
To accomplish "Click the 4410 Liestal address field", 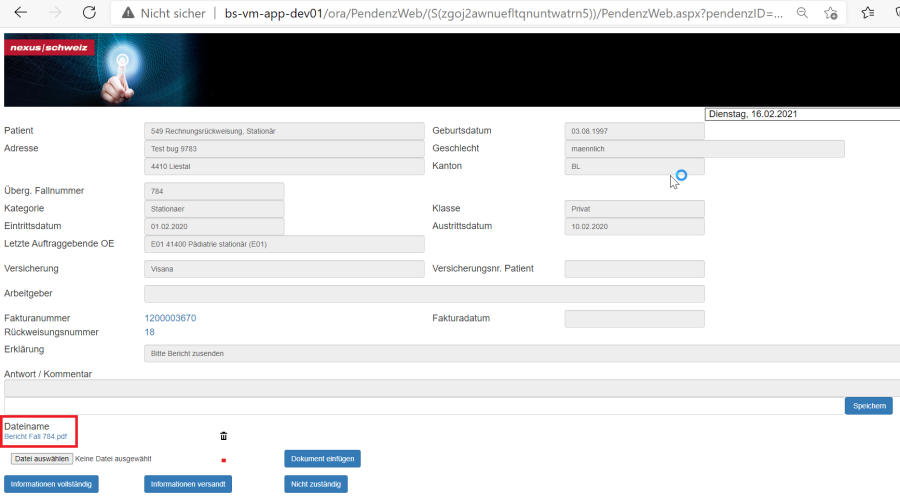I will [x=284, y=166].
